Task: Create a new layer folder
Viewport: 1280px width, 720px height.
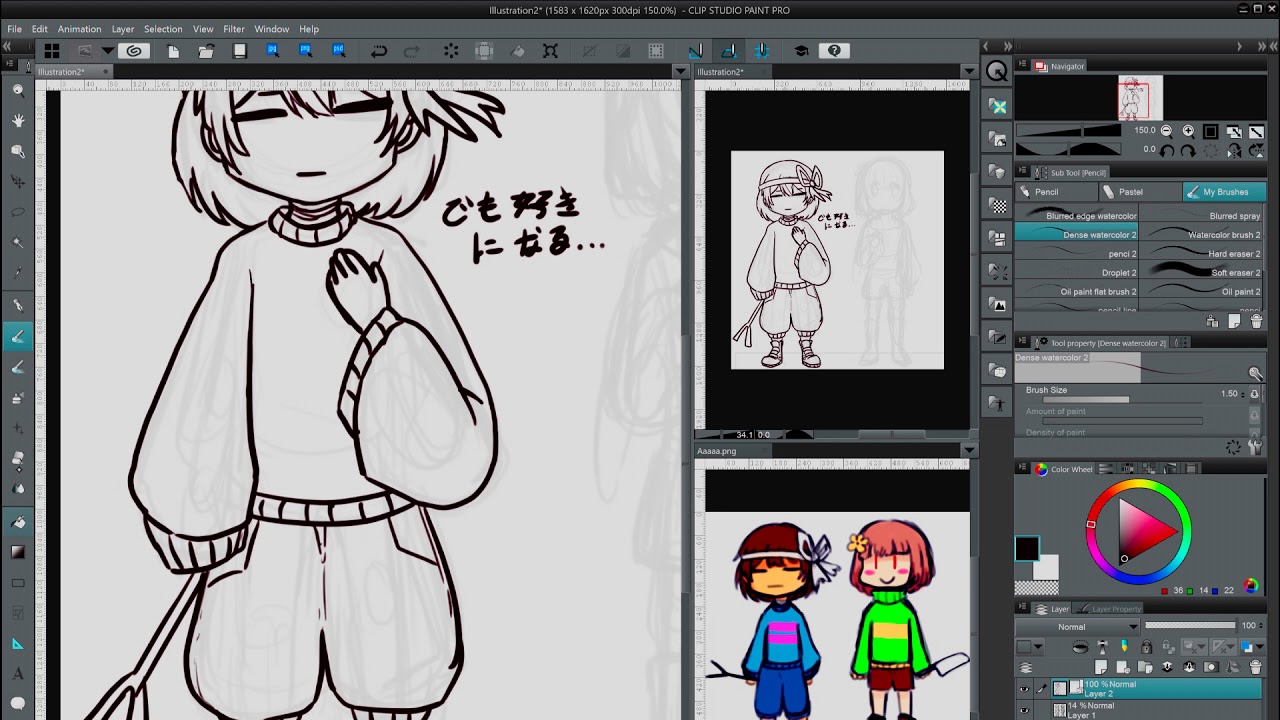Action: [1145, 667]
